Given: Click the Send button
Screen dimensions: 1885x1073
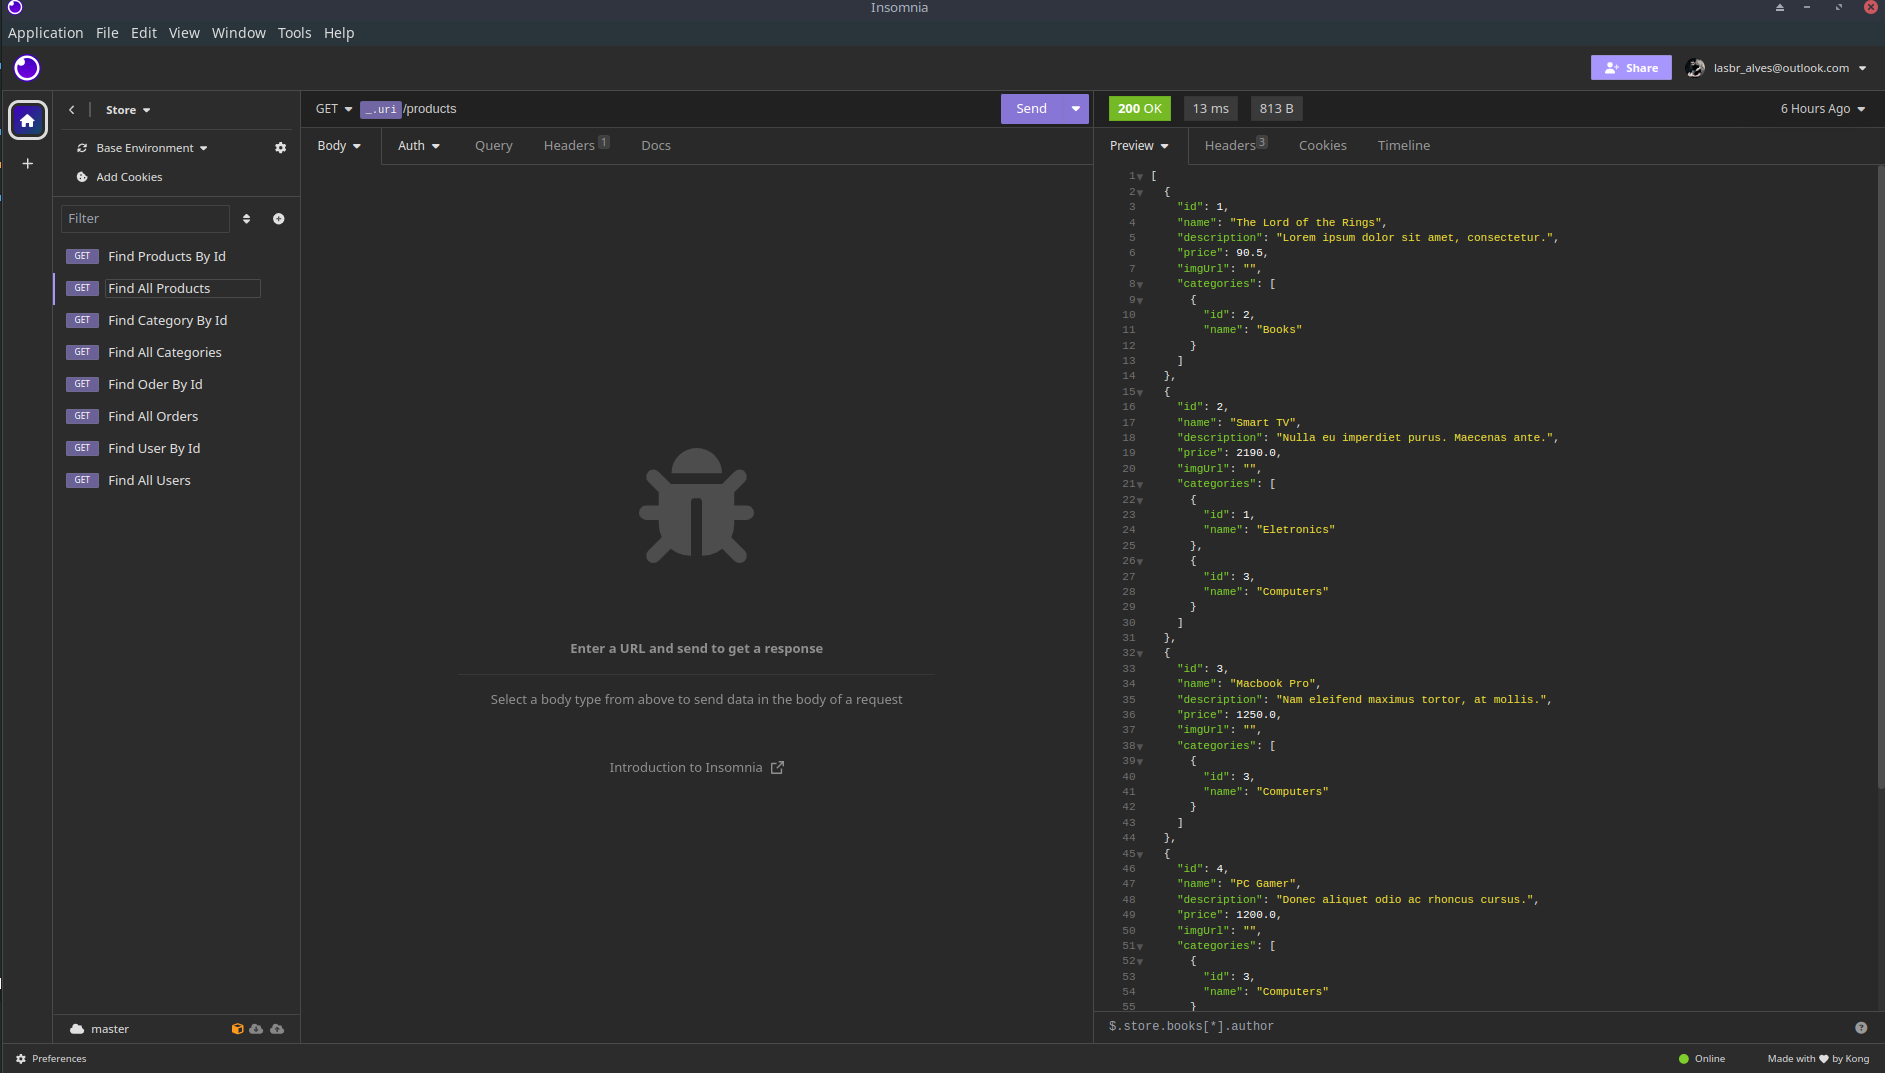Looking at the screenshot, I should pos(1032,109).
